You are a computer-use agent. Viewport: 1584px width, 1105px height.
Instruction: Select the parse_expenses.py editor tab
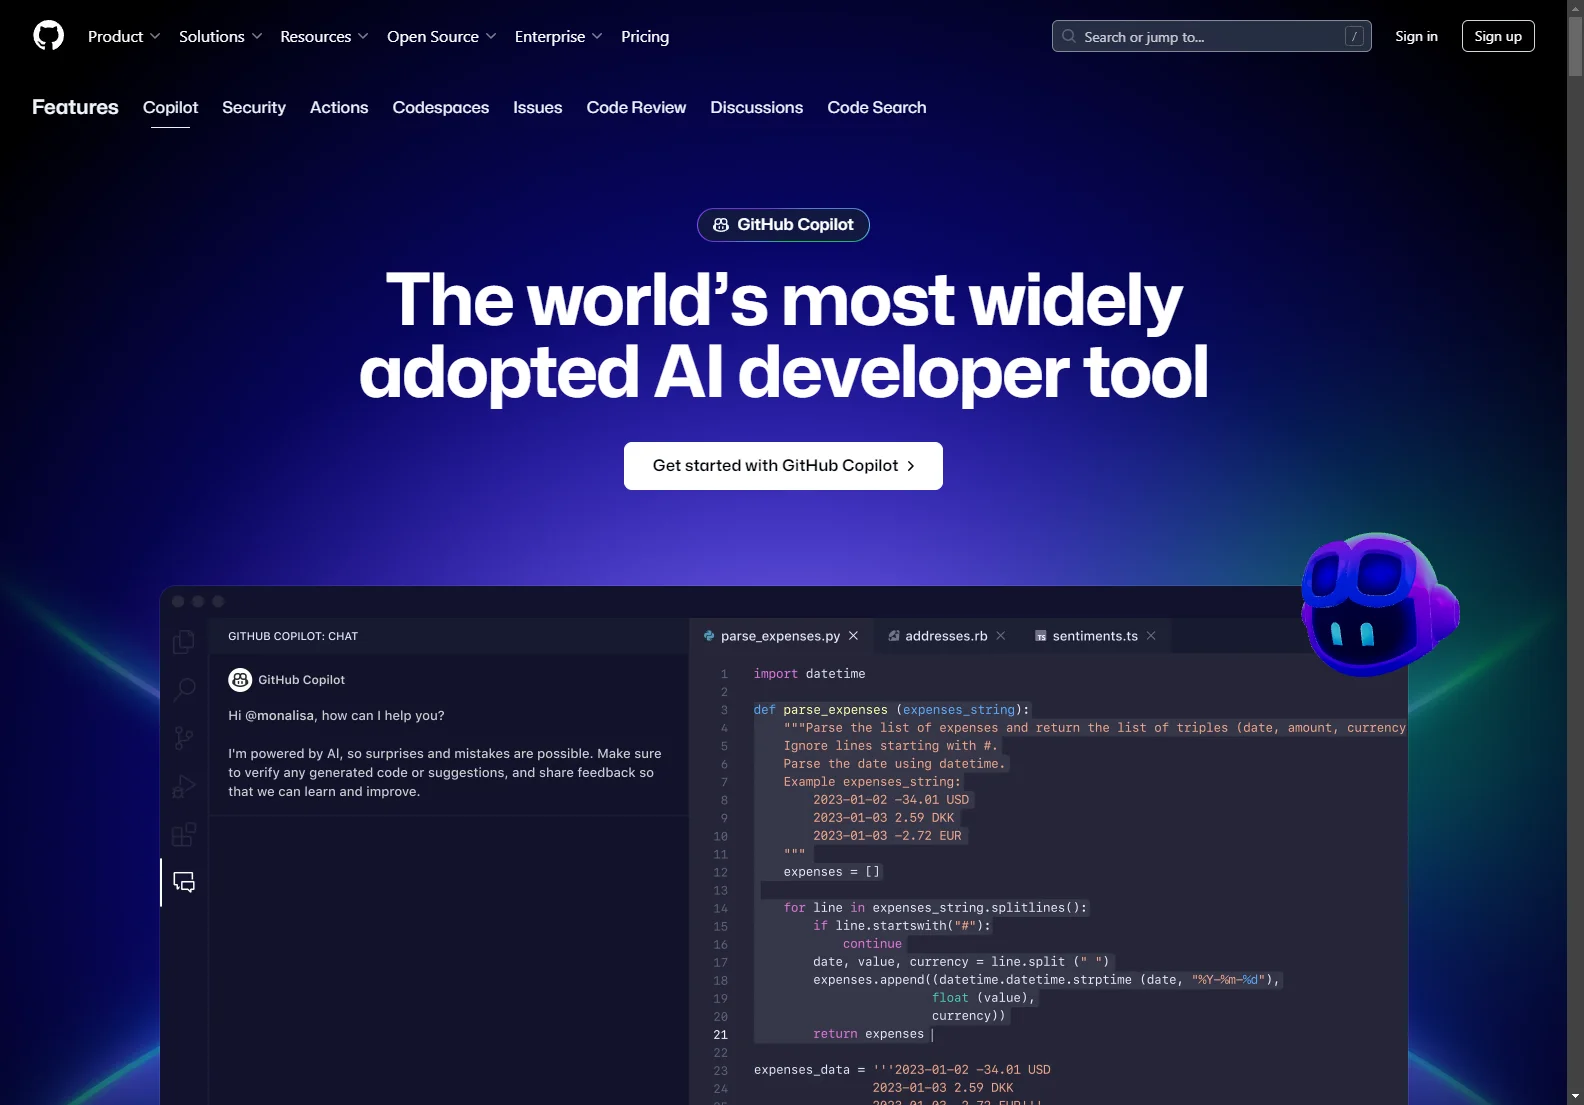[x=780, y=636]
